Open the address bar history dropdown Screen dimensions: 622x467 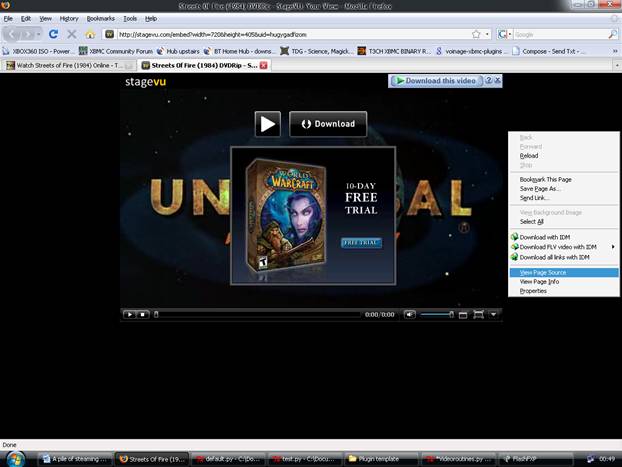pyautogui.click(x=487, y=35)
